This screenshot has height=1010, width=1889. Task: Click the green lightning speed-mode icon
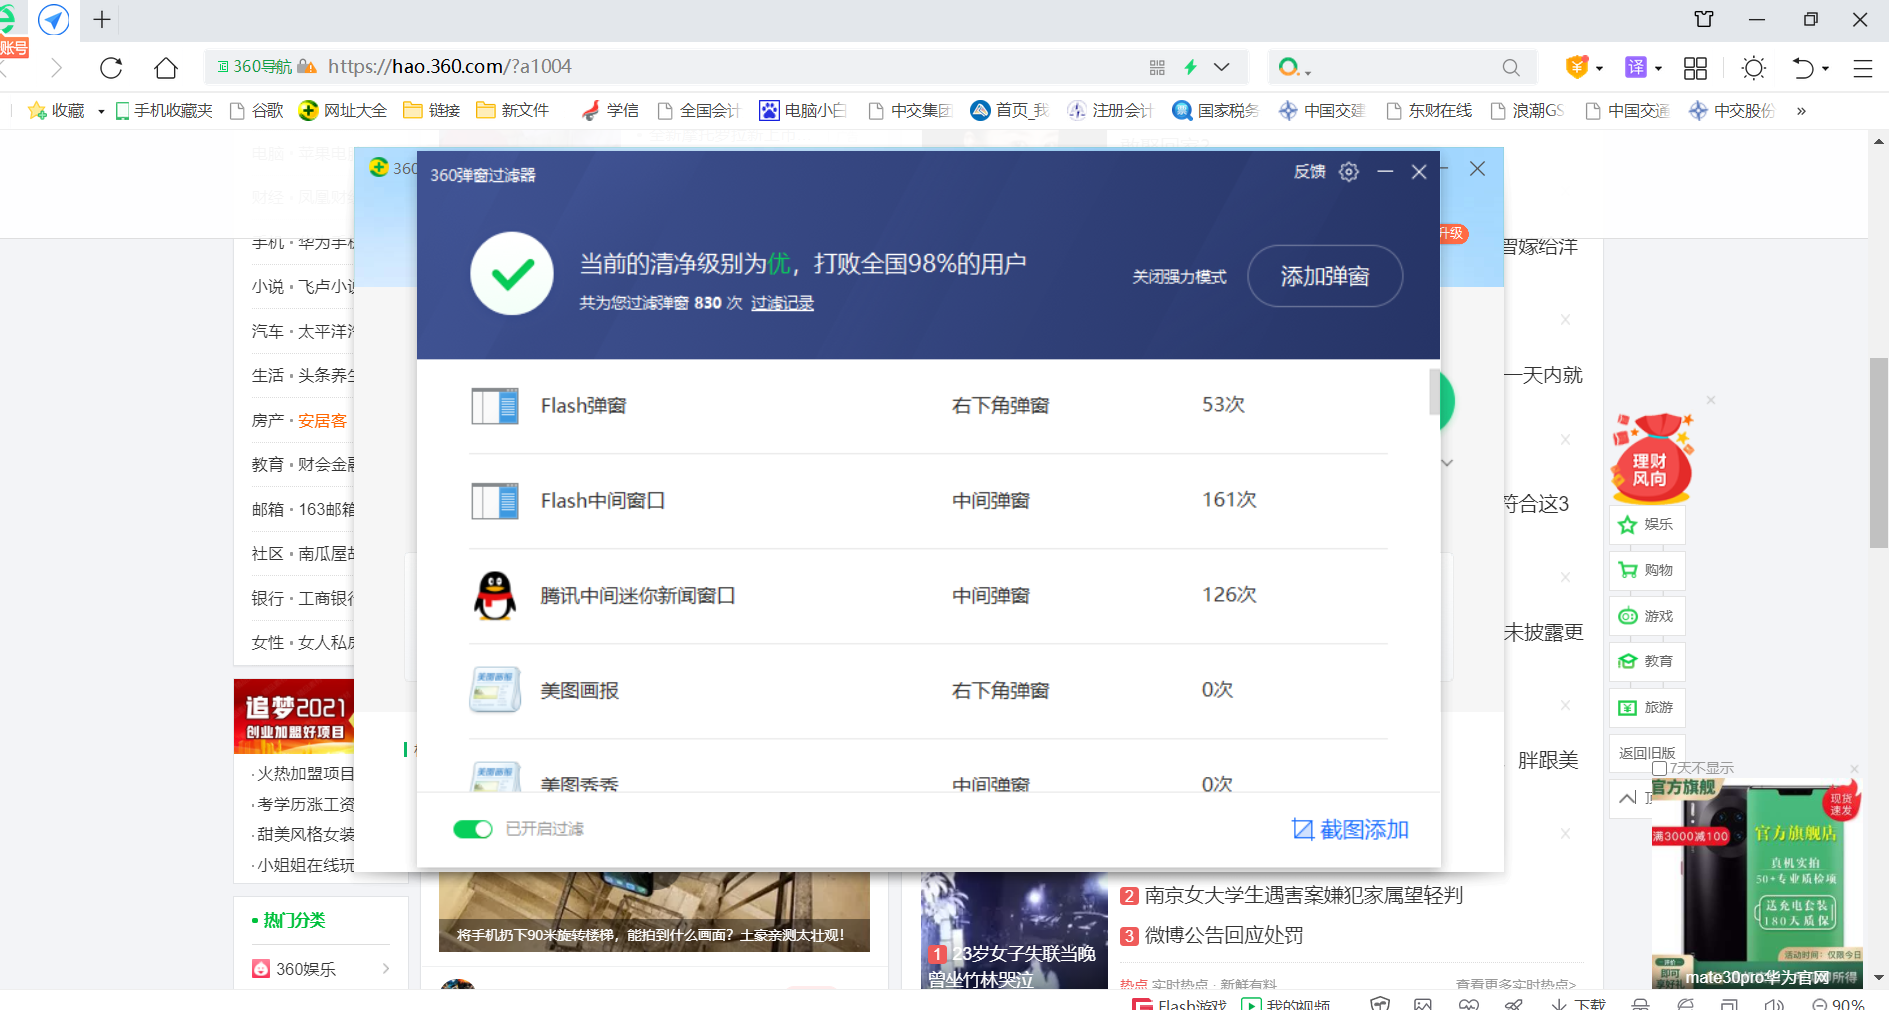1190,67
